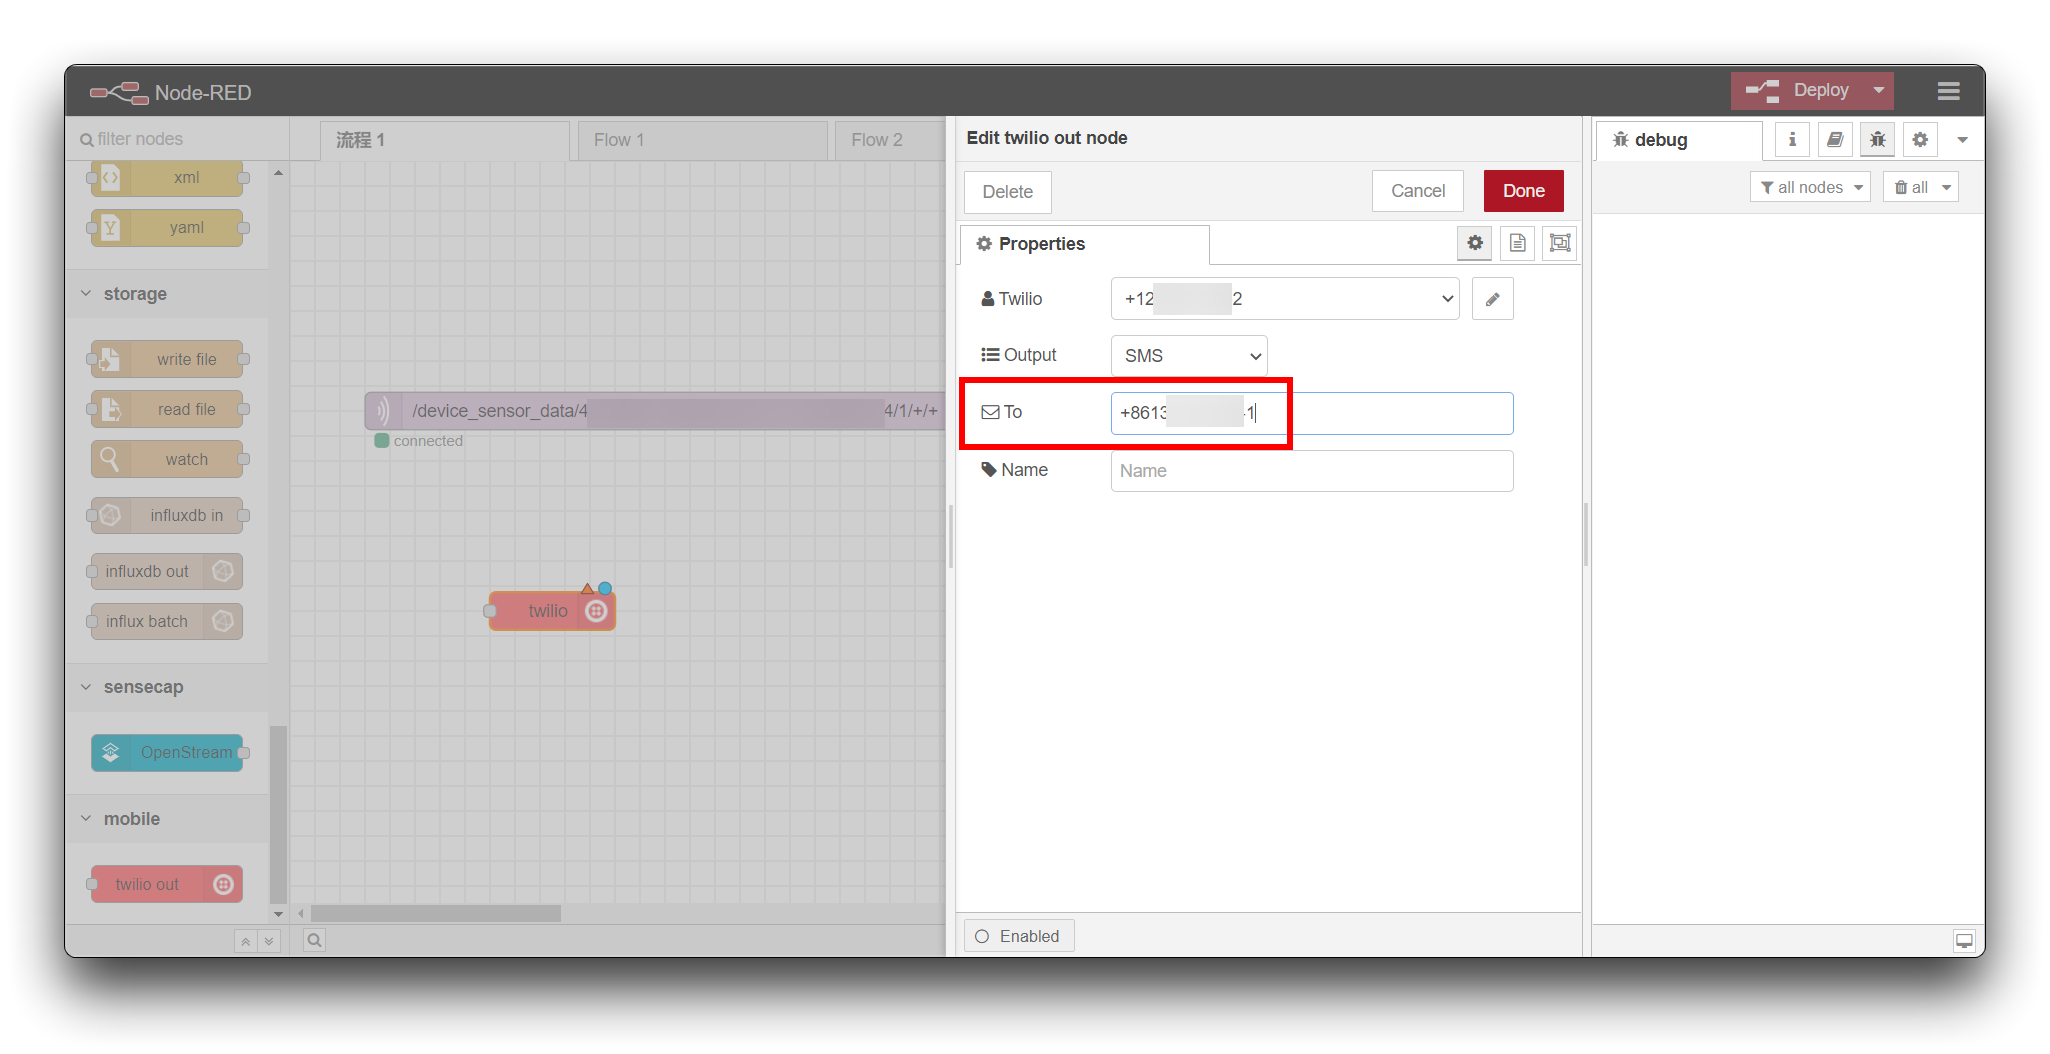The height and width of the screenshot is (1054, 2050).
Task: Click the Done button
Action: tap(1523, 191)
